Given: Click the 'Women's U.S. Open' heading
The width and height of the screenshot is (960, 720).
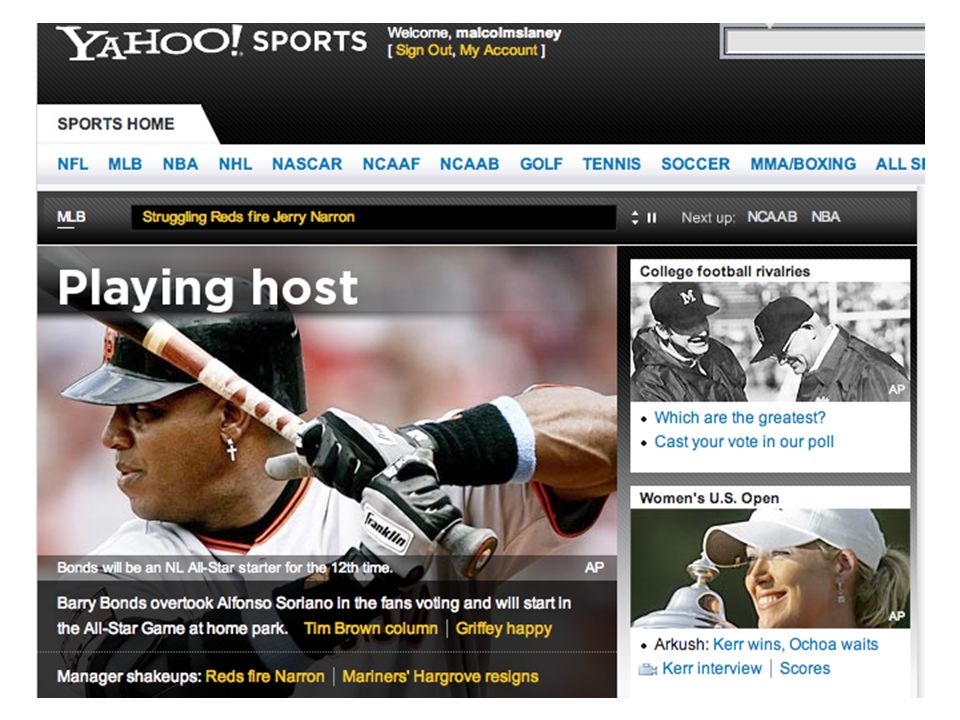Looking at the screenshot, I should [x=709, y=498].
